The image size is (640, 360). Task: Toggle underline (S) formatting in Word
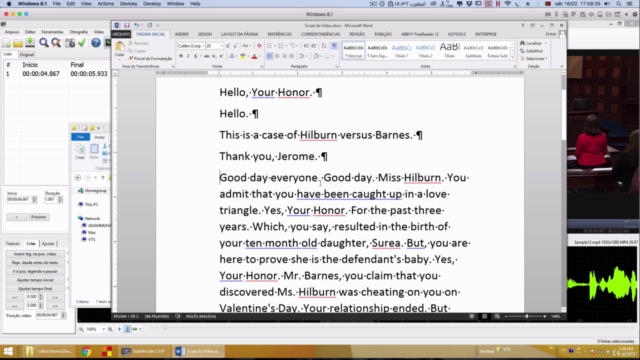[196, 56]
